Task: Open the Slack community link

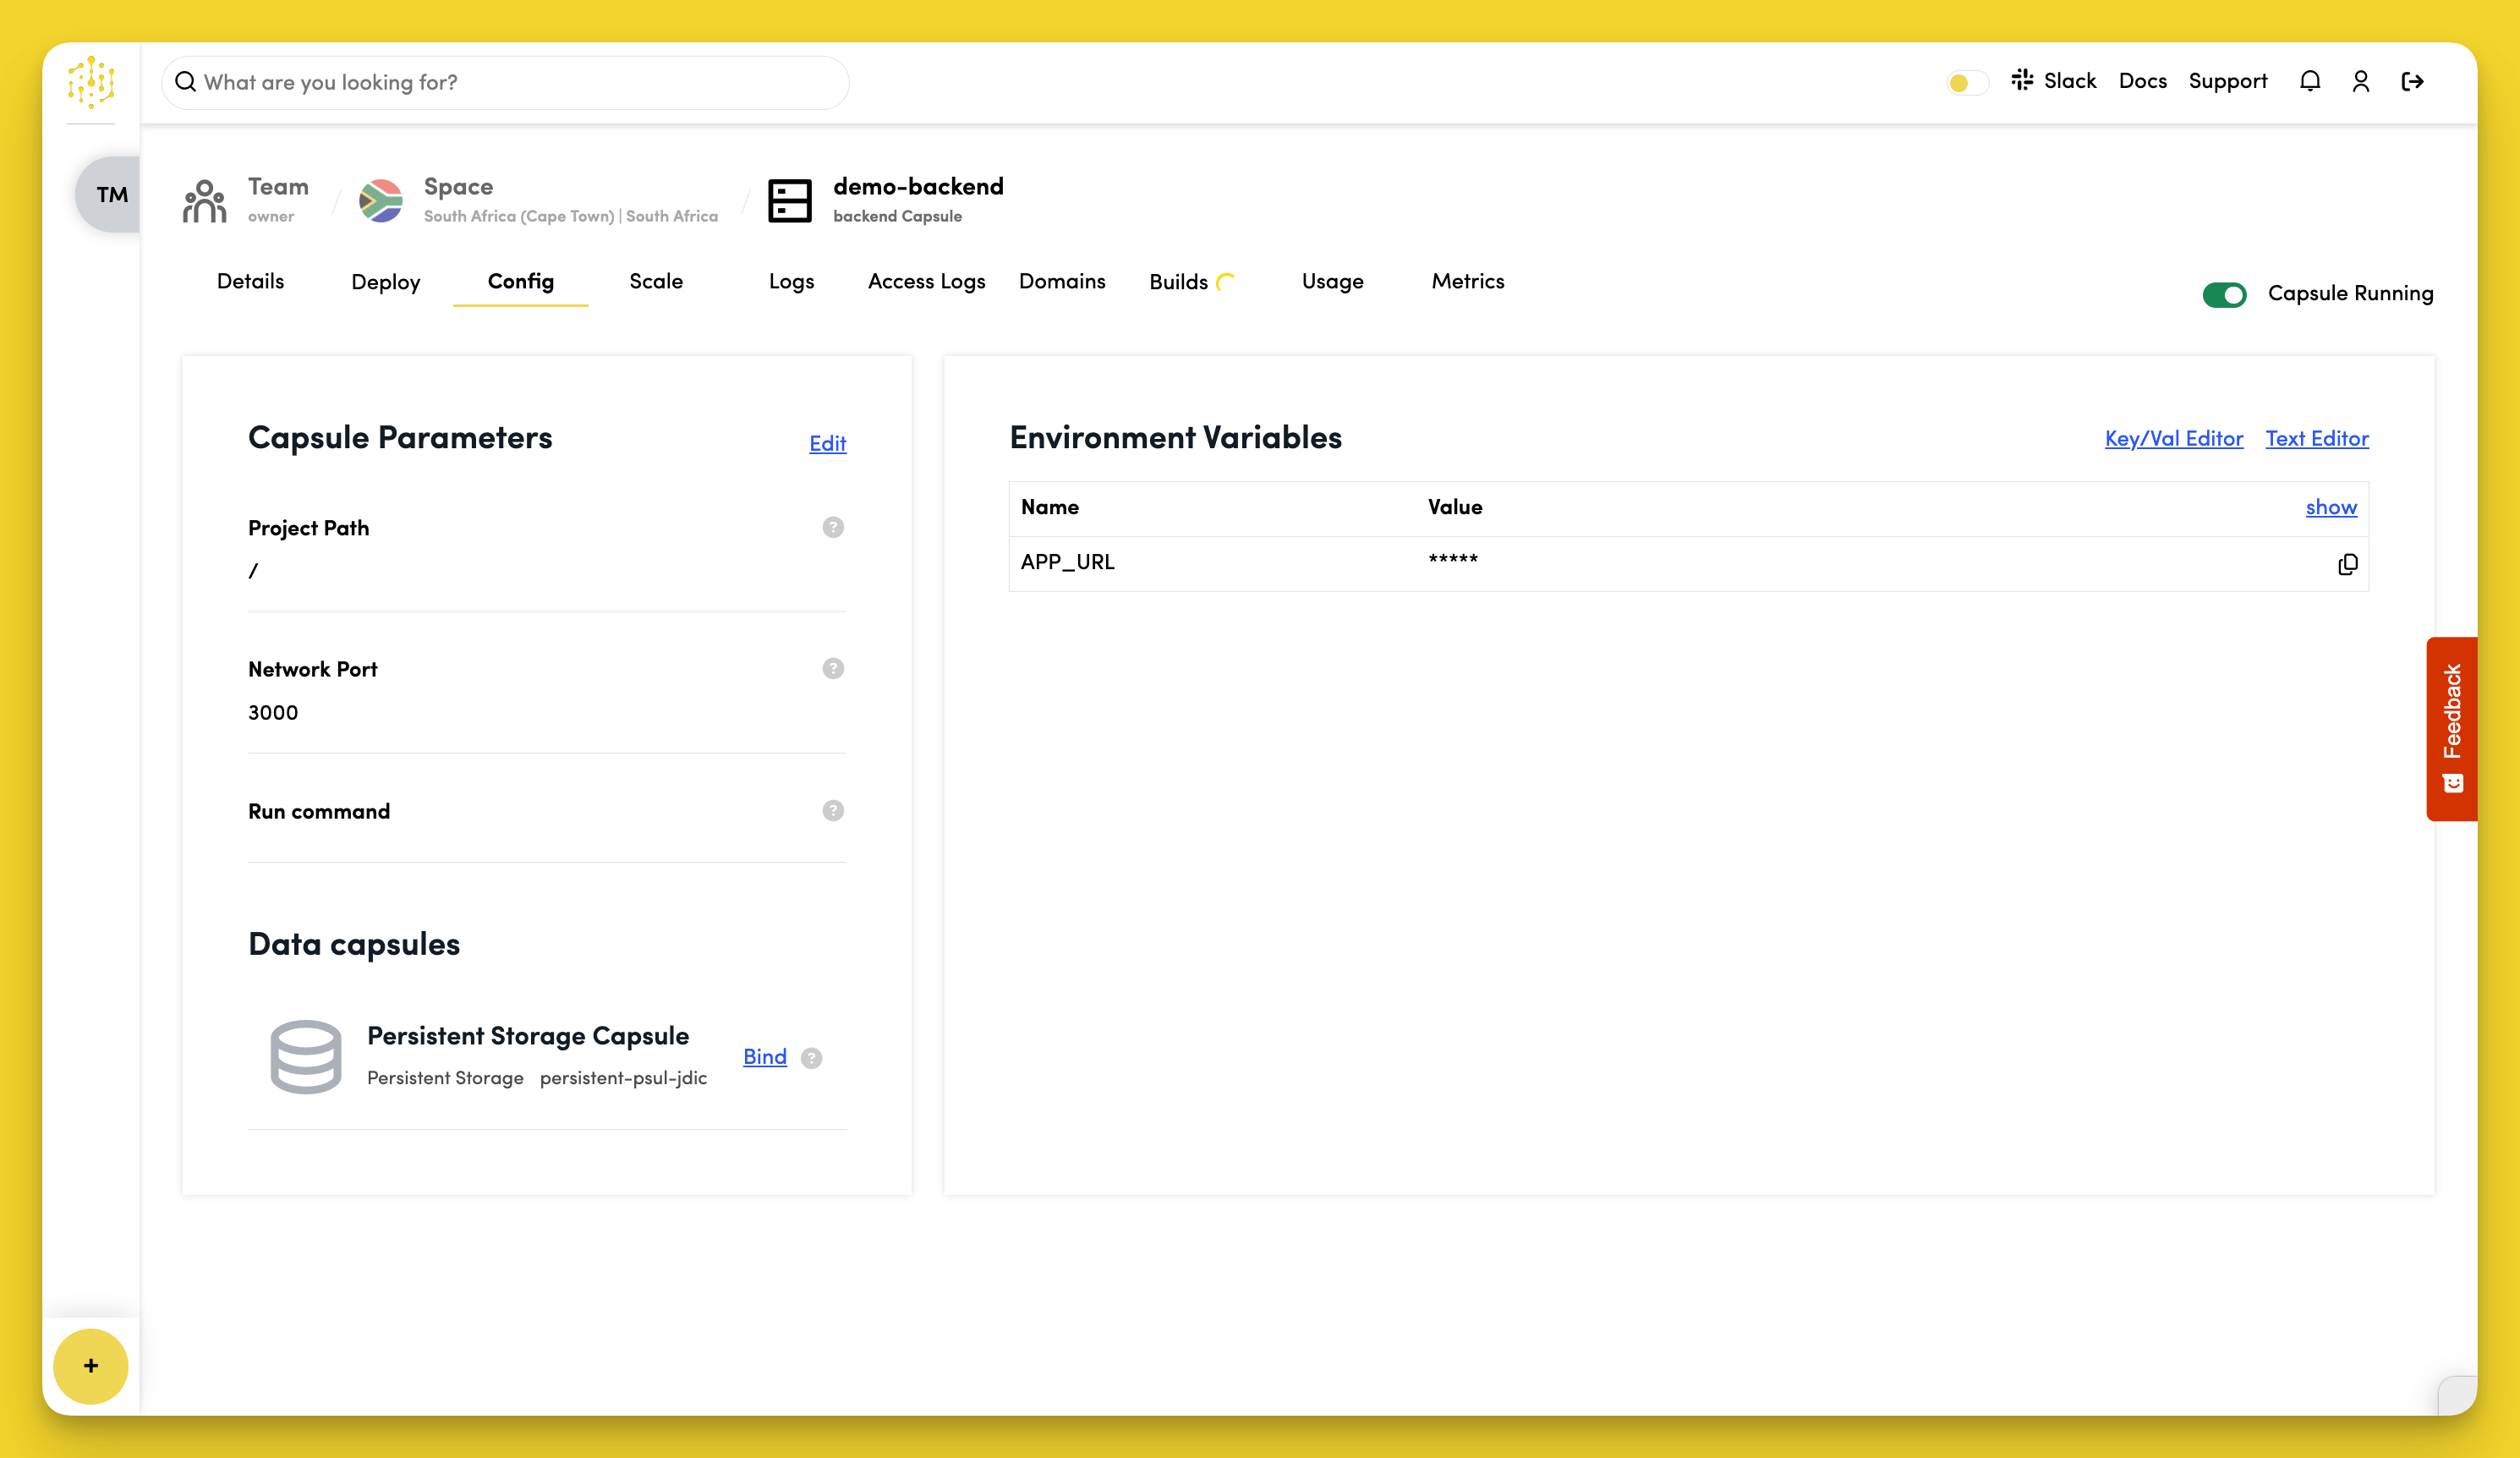Action: (x=2054, y=81)
